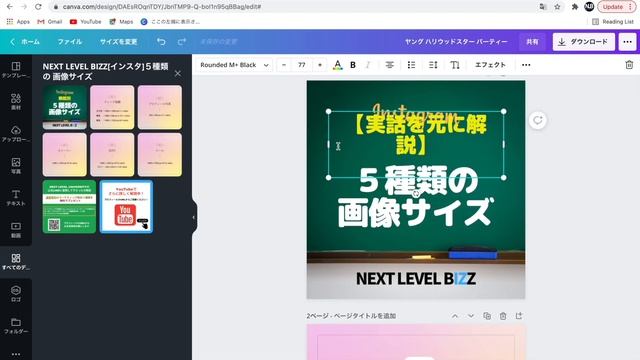Select the green chalkboard page thumbnail
Image resolution: width=640 pixels, height=360 pixels.
[x=65, y=107]
